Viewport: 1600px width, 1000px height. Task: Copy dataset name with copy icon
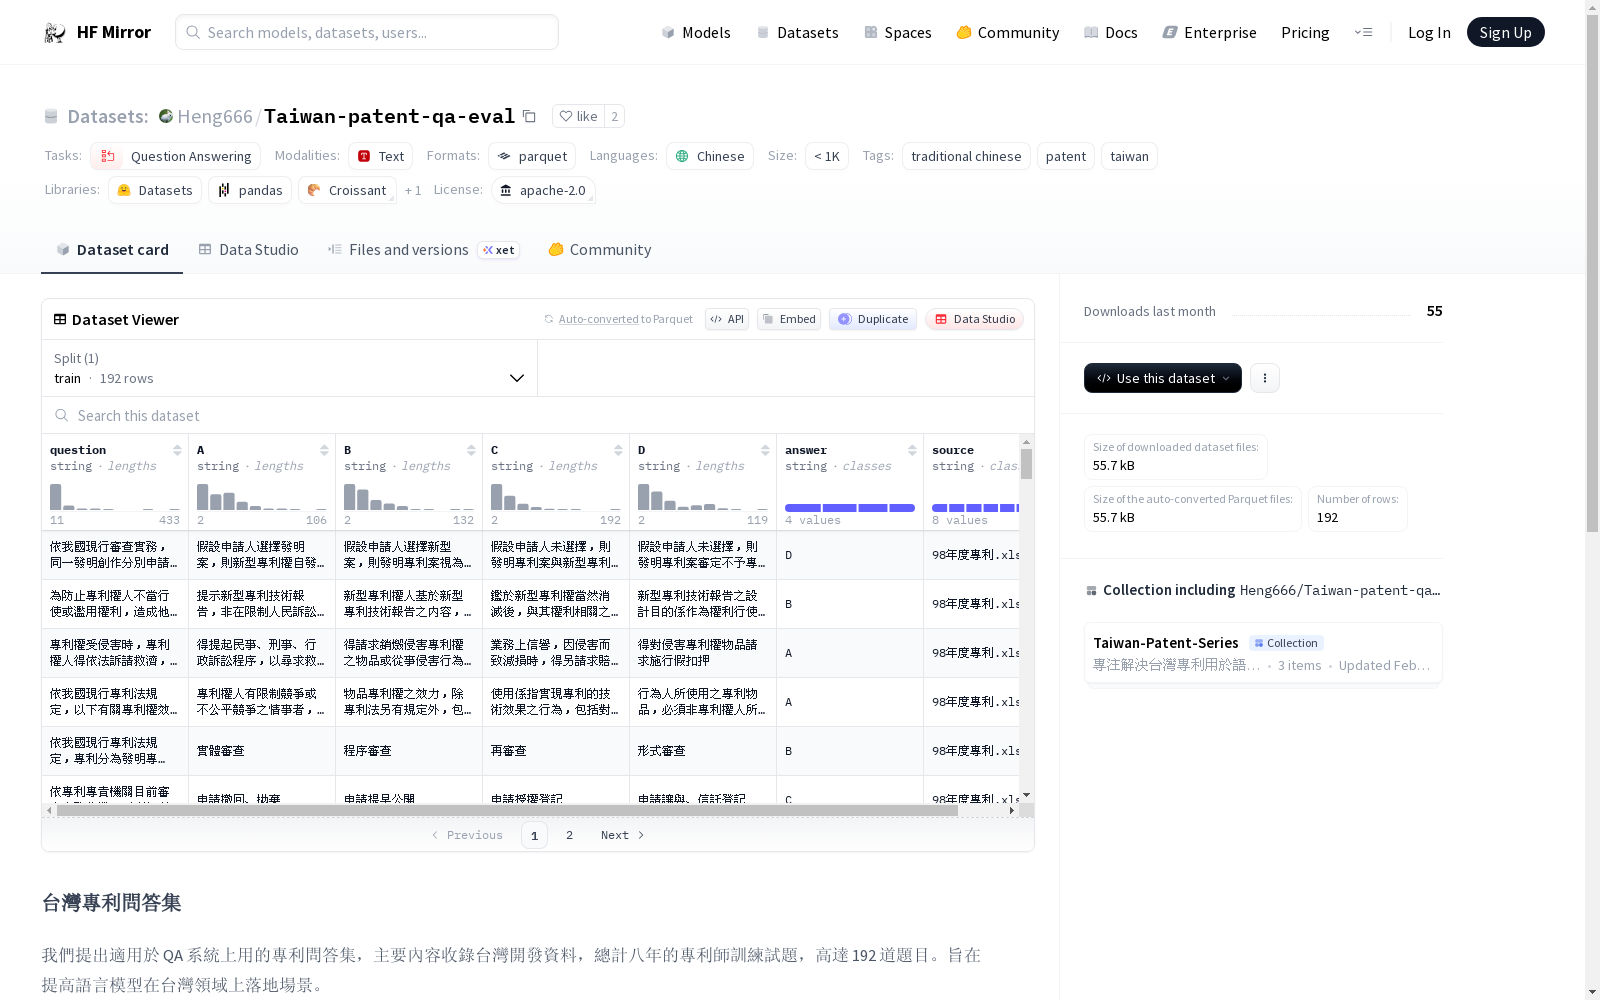pos(529,116)
